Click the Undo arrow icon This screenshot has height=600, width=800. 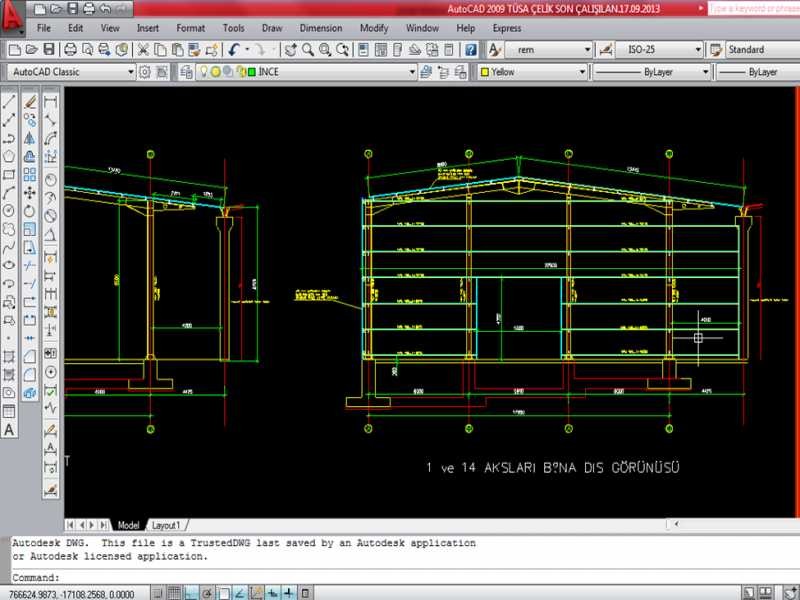[234, 49]
